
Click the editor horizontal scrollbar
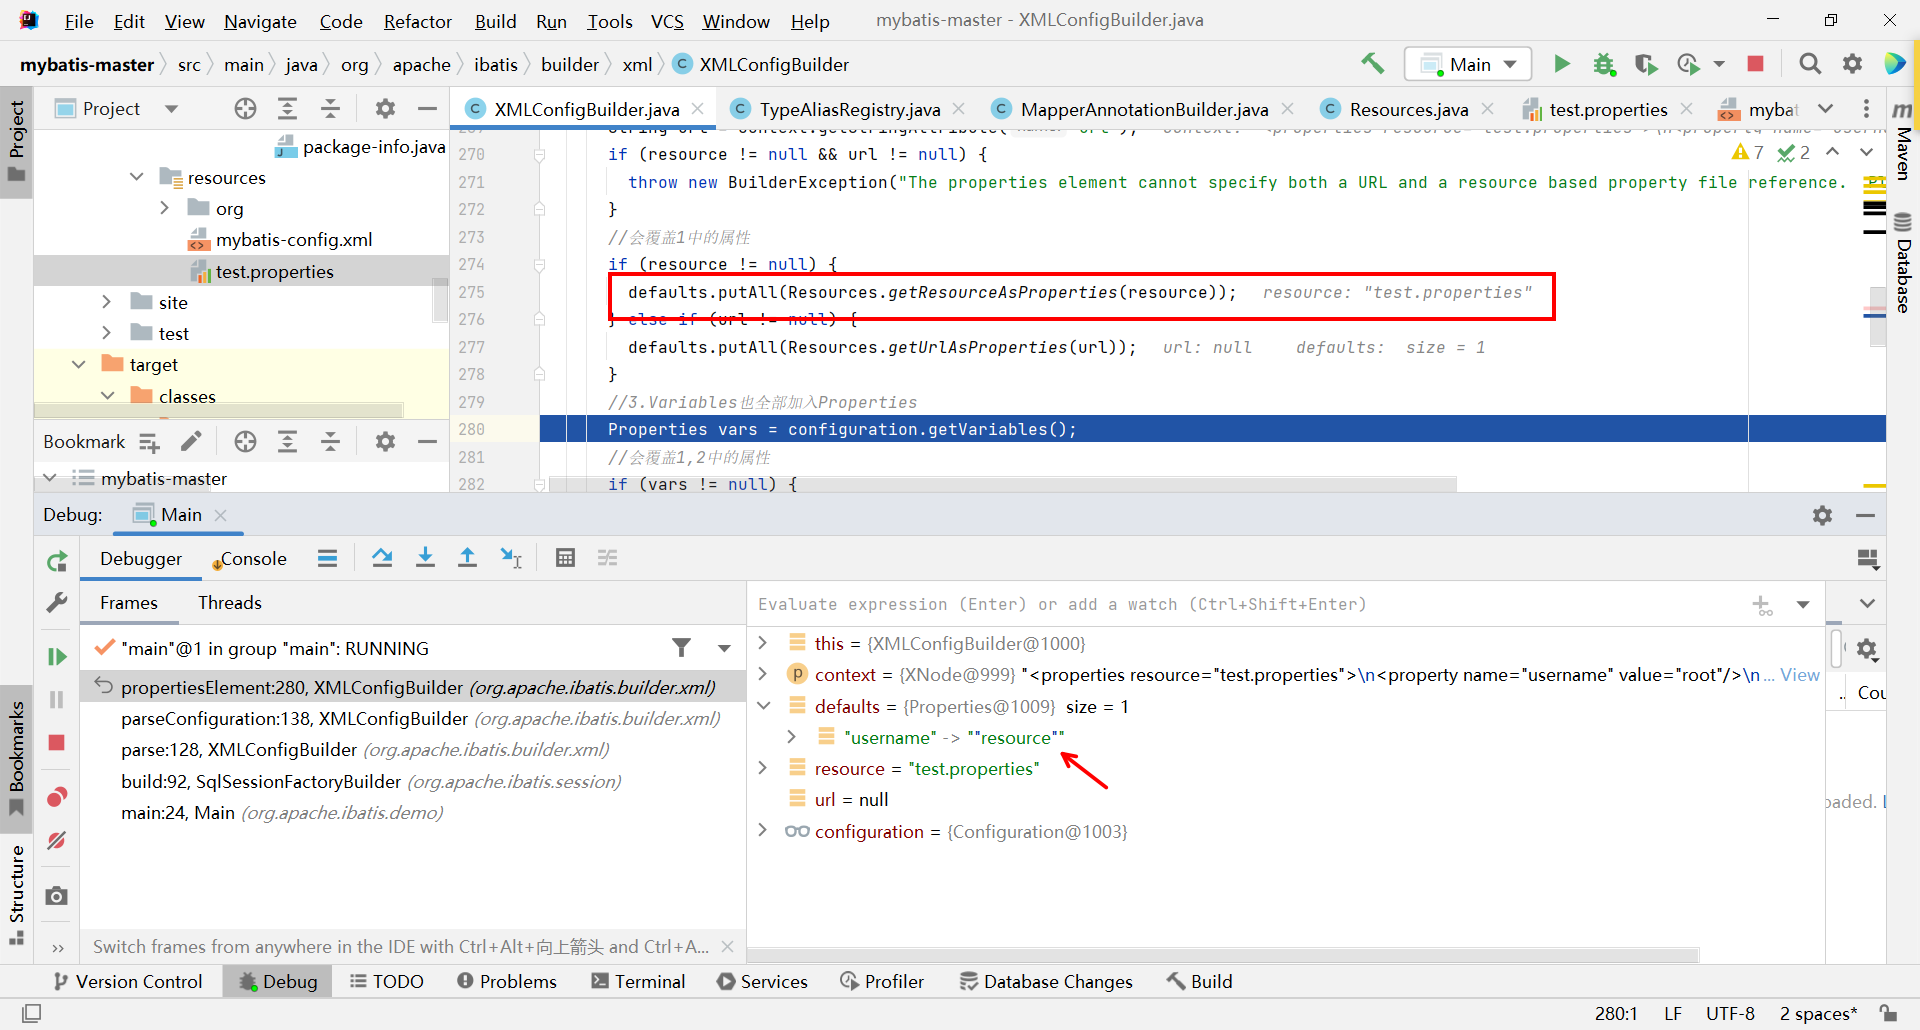coord(1003,484)
